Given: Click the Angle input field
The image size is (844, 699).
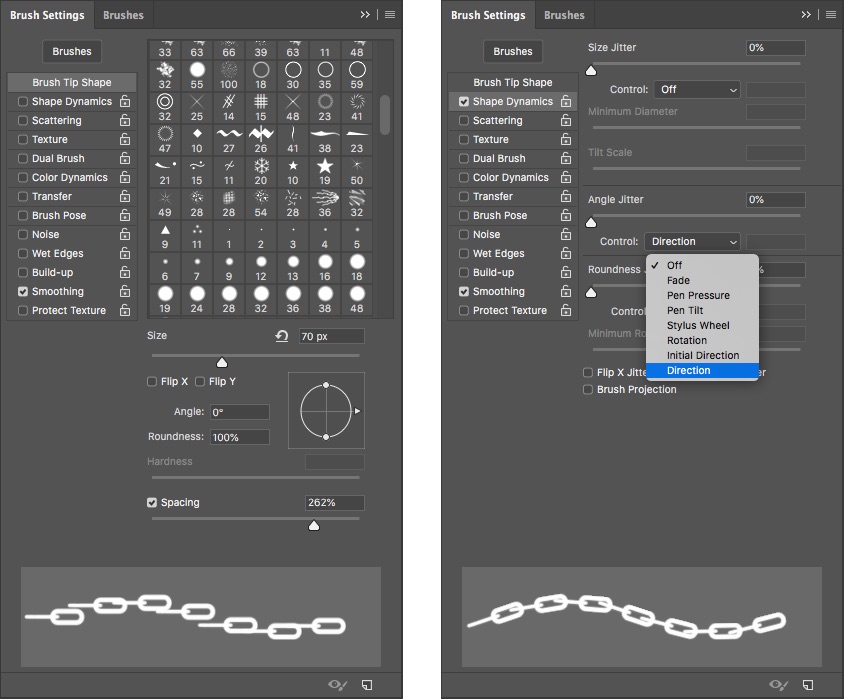Looking at the screenshot, I should coord(239,412).
